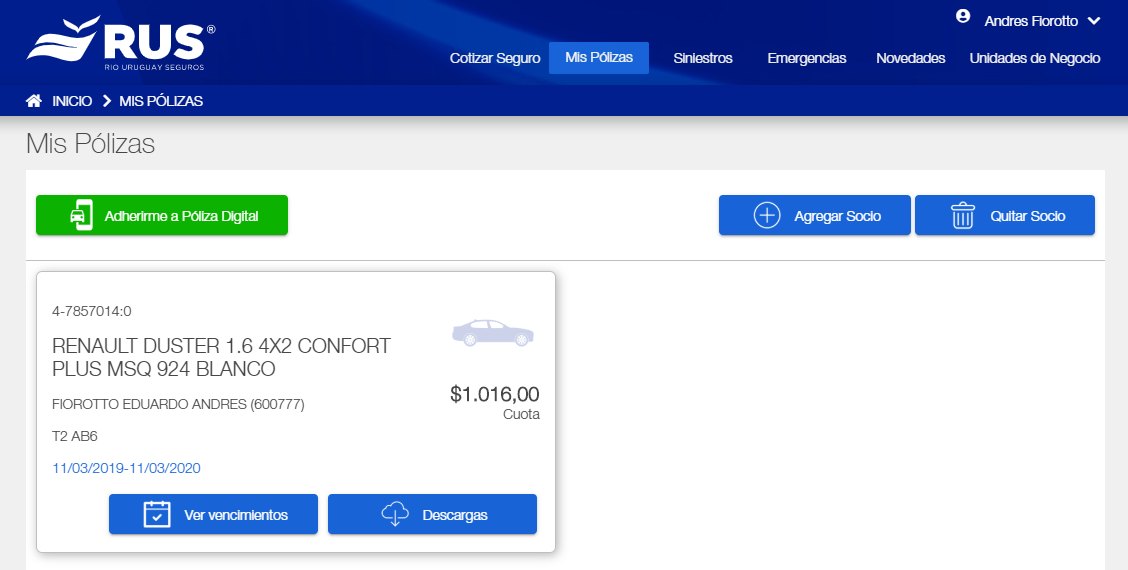Click the user profile avatar icon

click(963, 17)
